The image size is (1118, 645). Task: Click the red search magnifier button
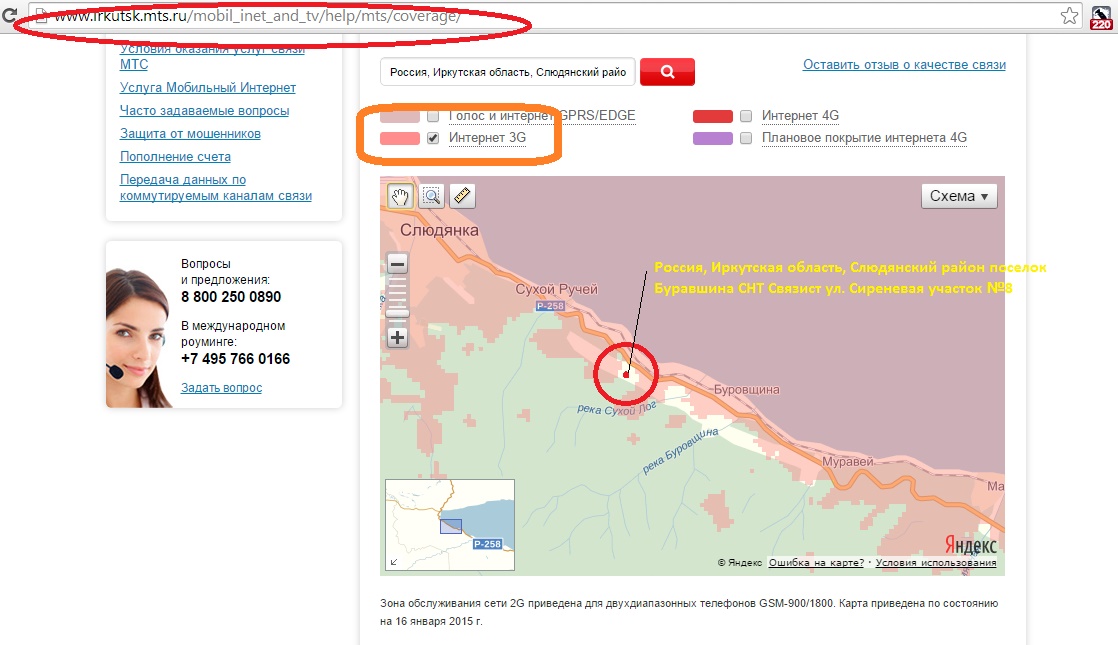(667, 72)
